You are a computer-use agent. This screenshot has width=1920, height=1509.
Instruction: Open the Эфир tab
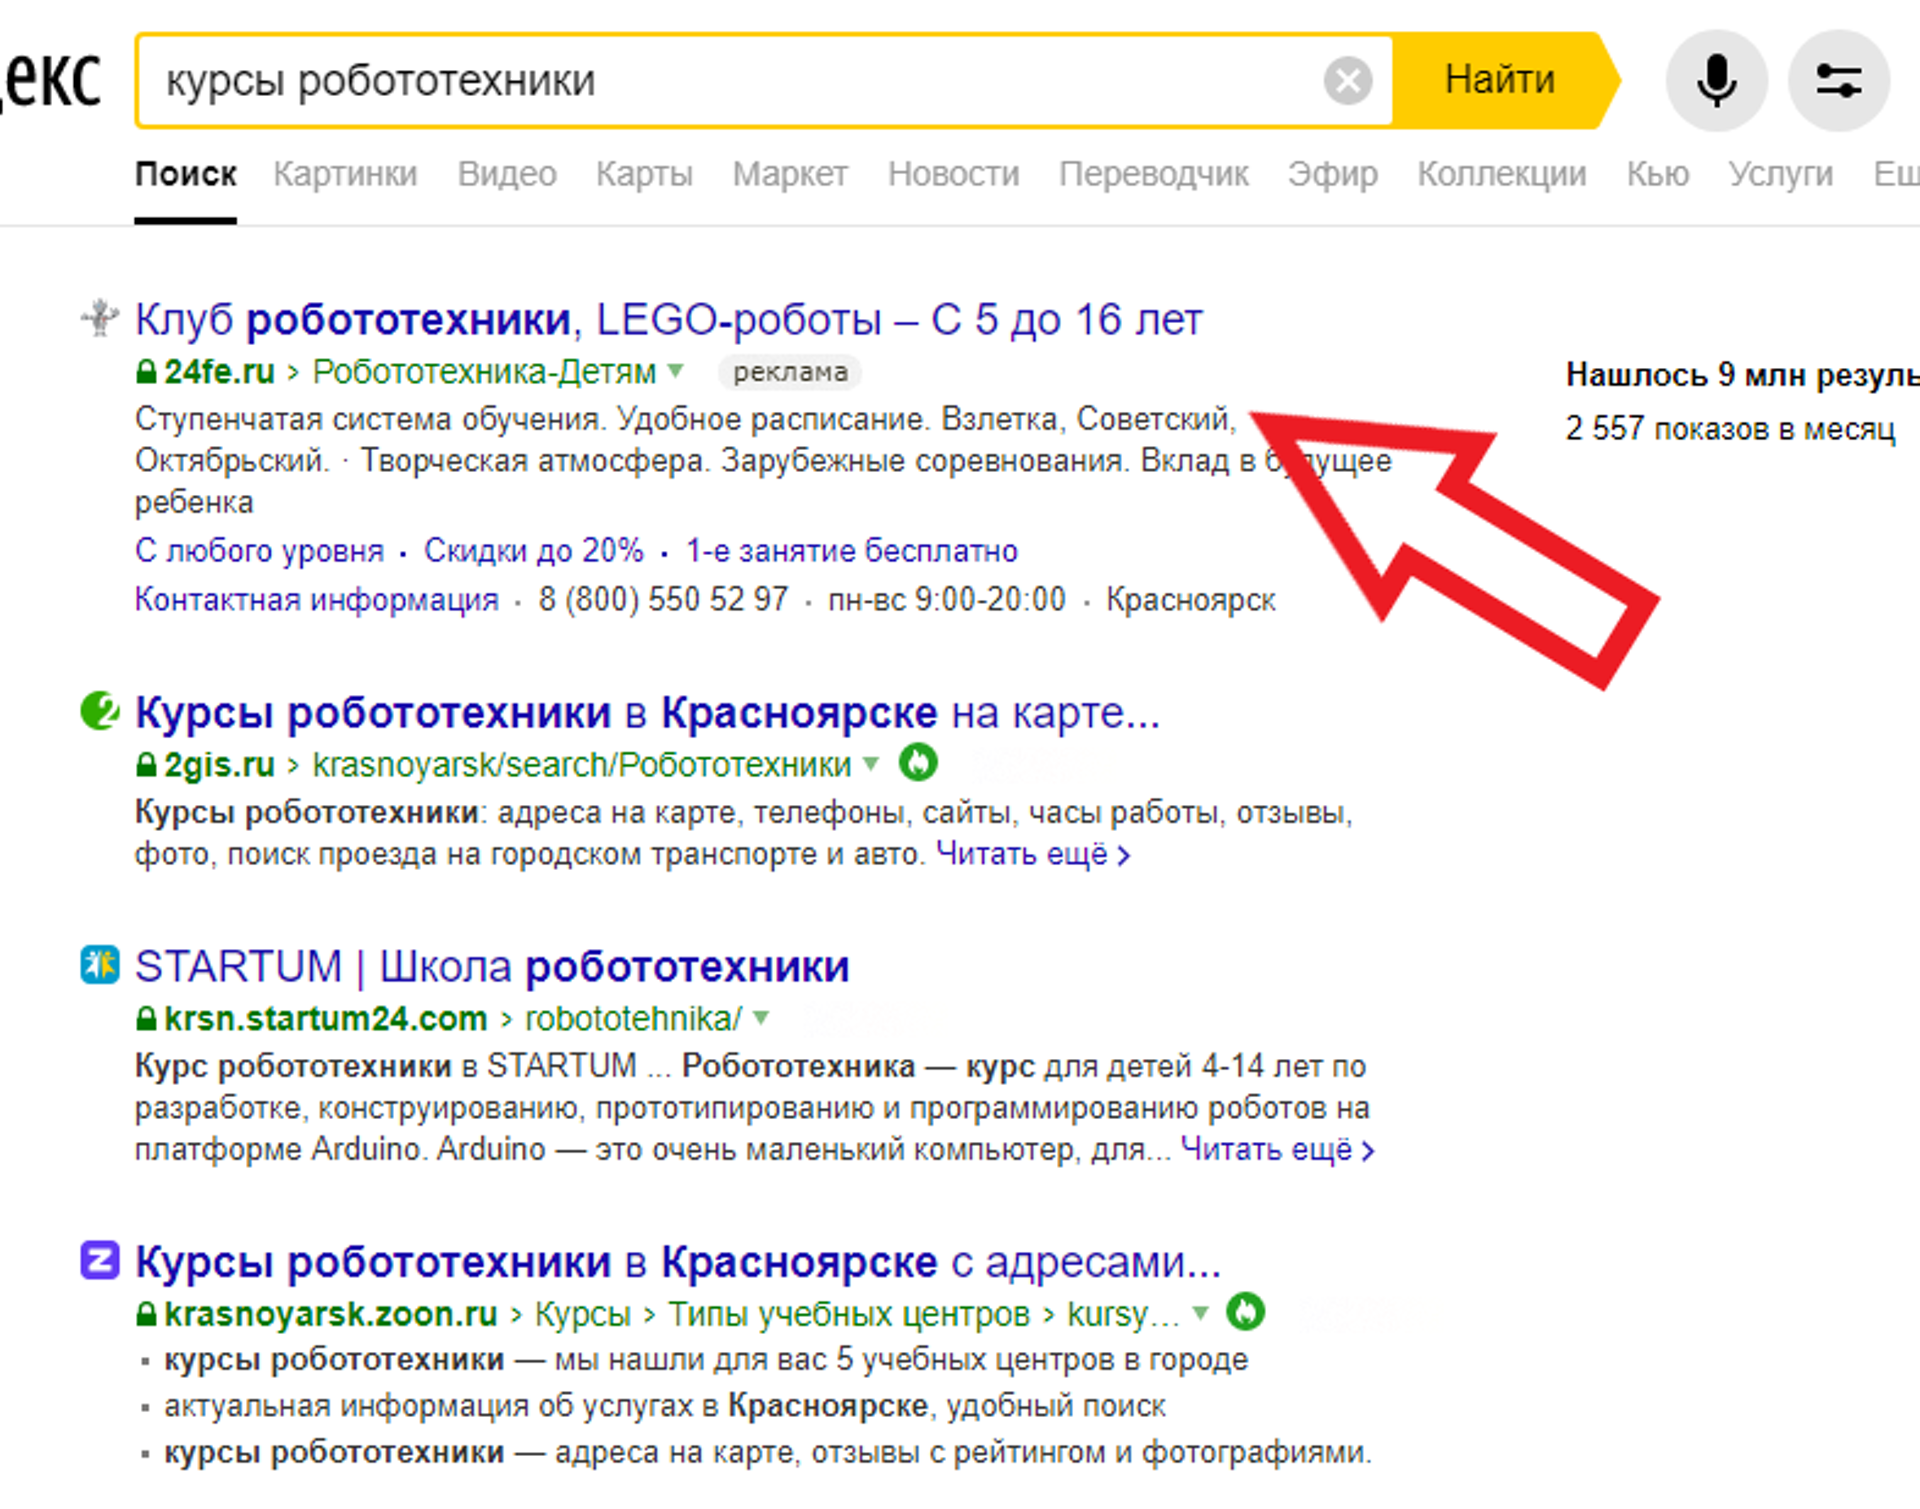click(1333, 174)
